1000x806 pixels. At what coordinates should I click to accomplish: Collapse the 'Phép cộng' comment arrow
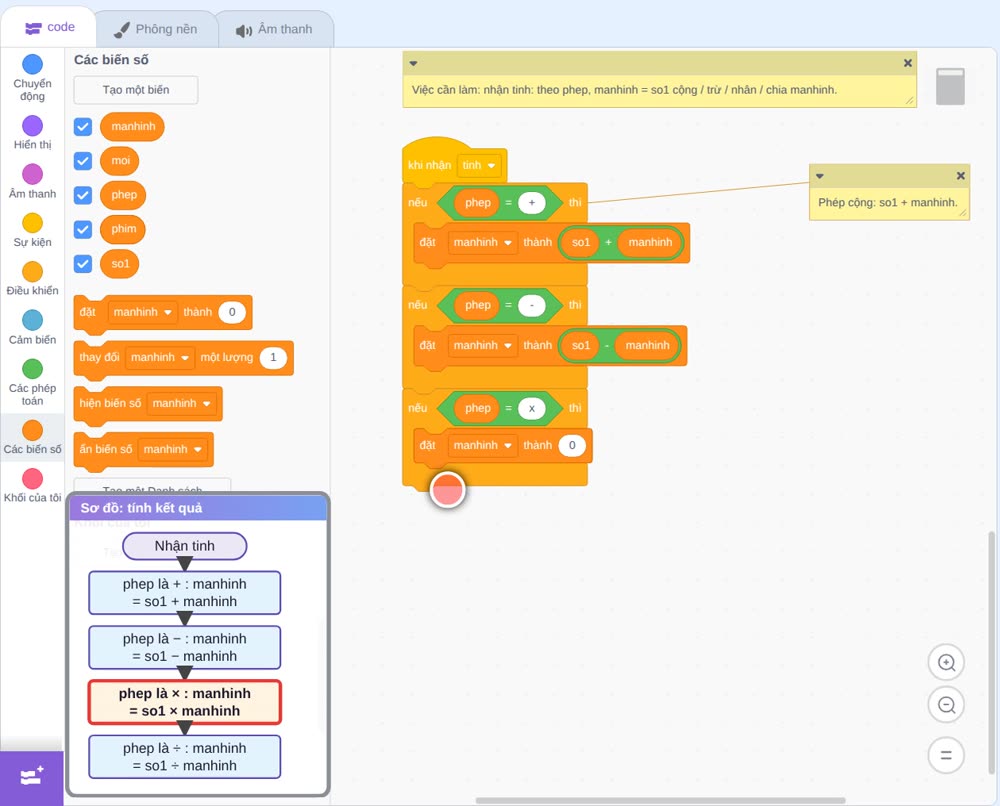click(820, 176)
